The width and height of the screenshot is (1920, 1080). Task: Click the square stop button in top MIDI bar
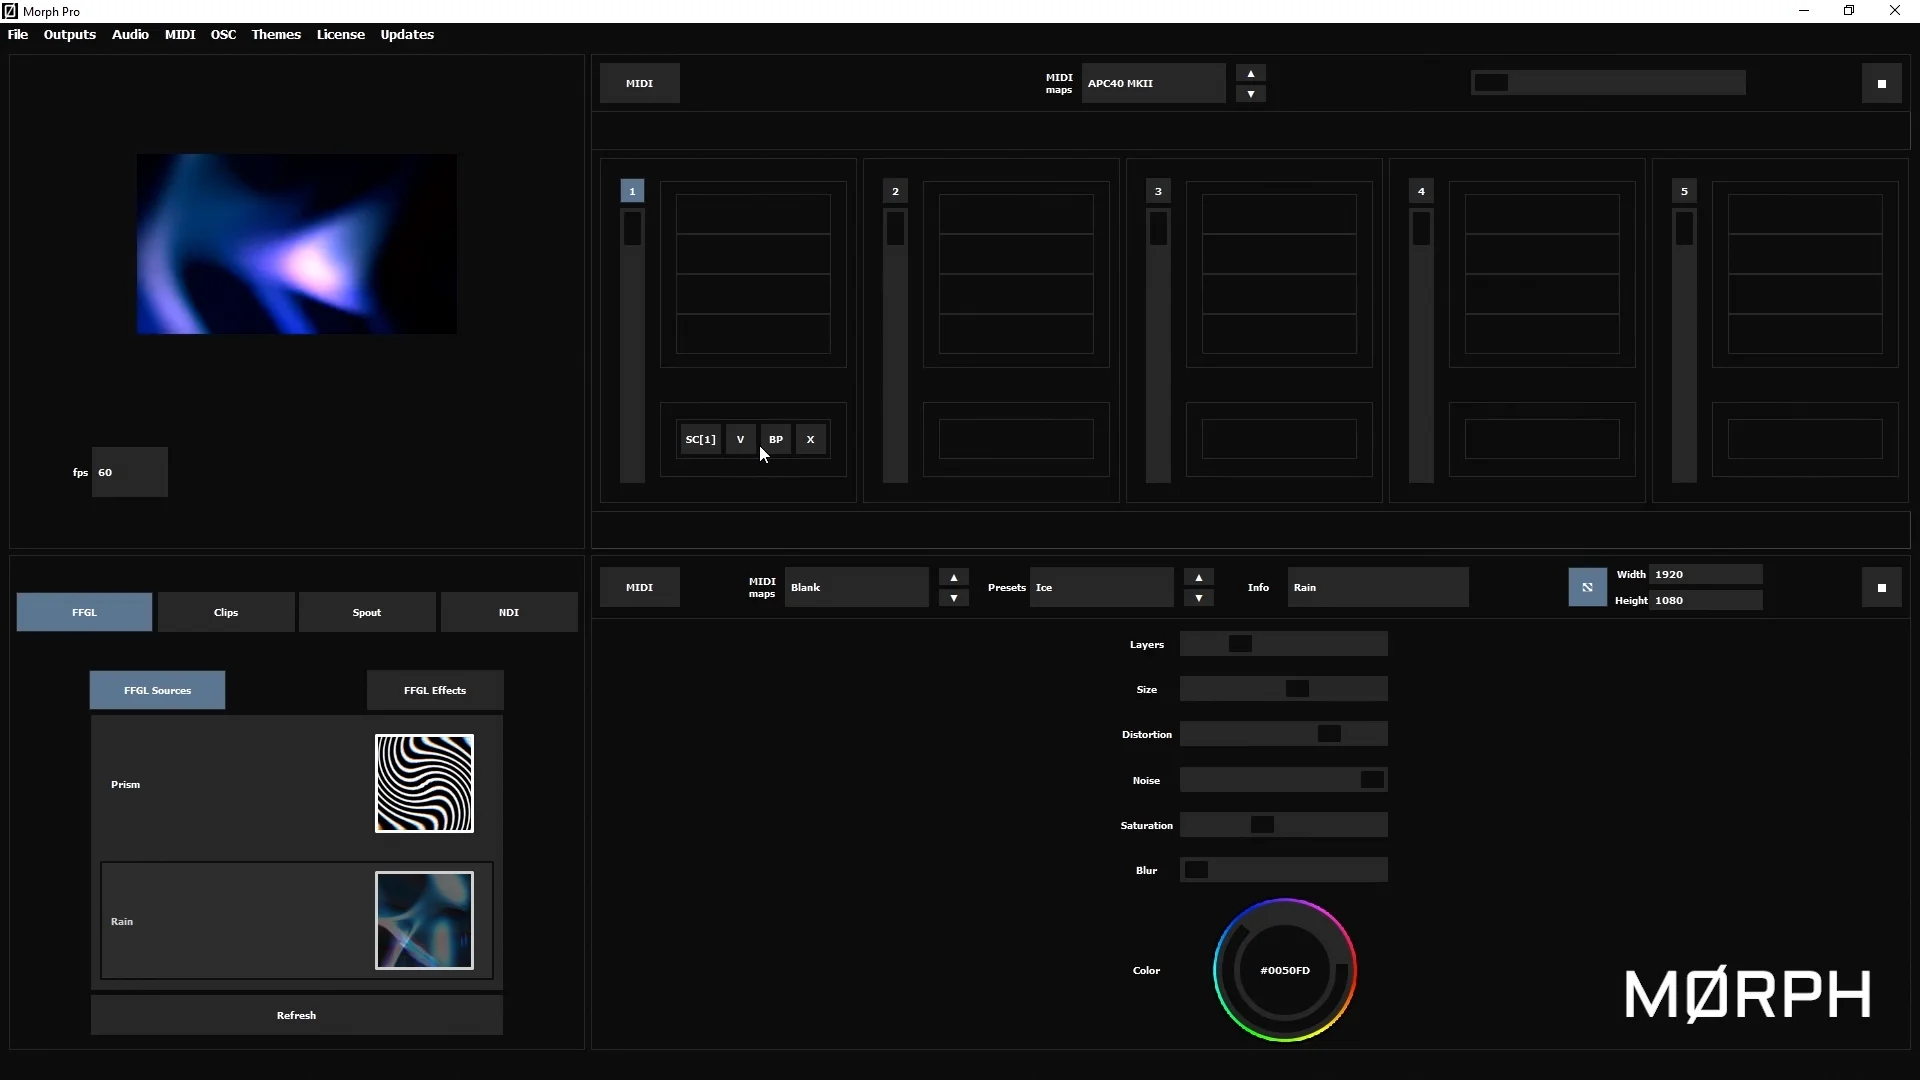1881,84
